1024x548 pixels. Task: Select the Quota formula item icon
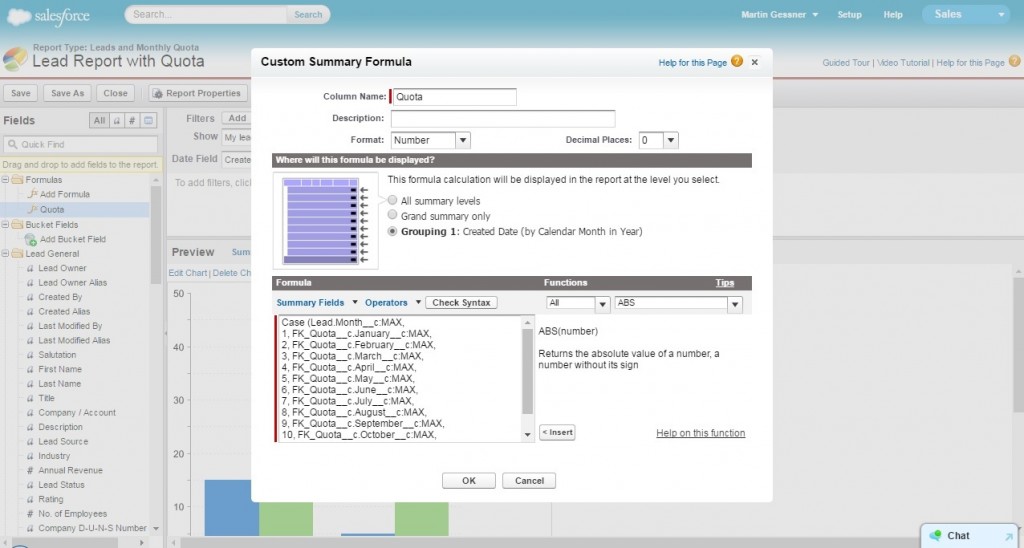click(32, 210)
